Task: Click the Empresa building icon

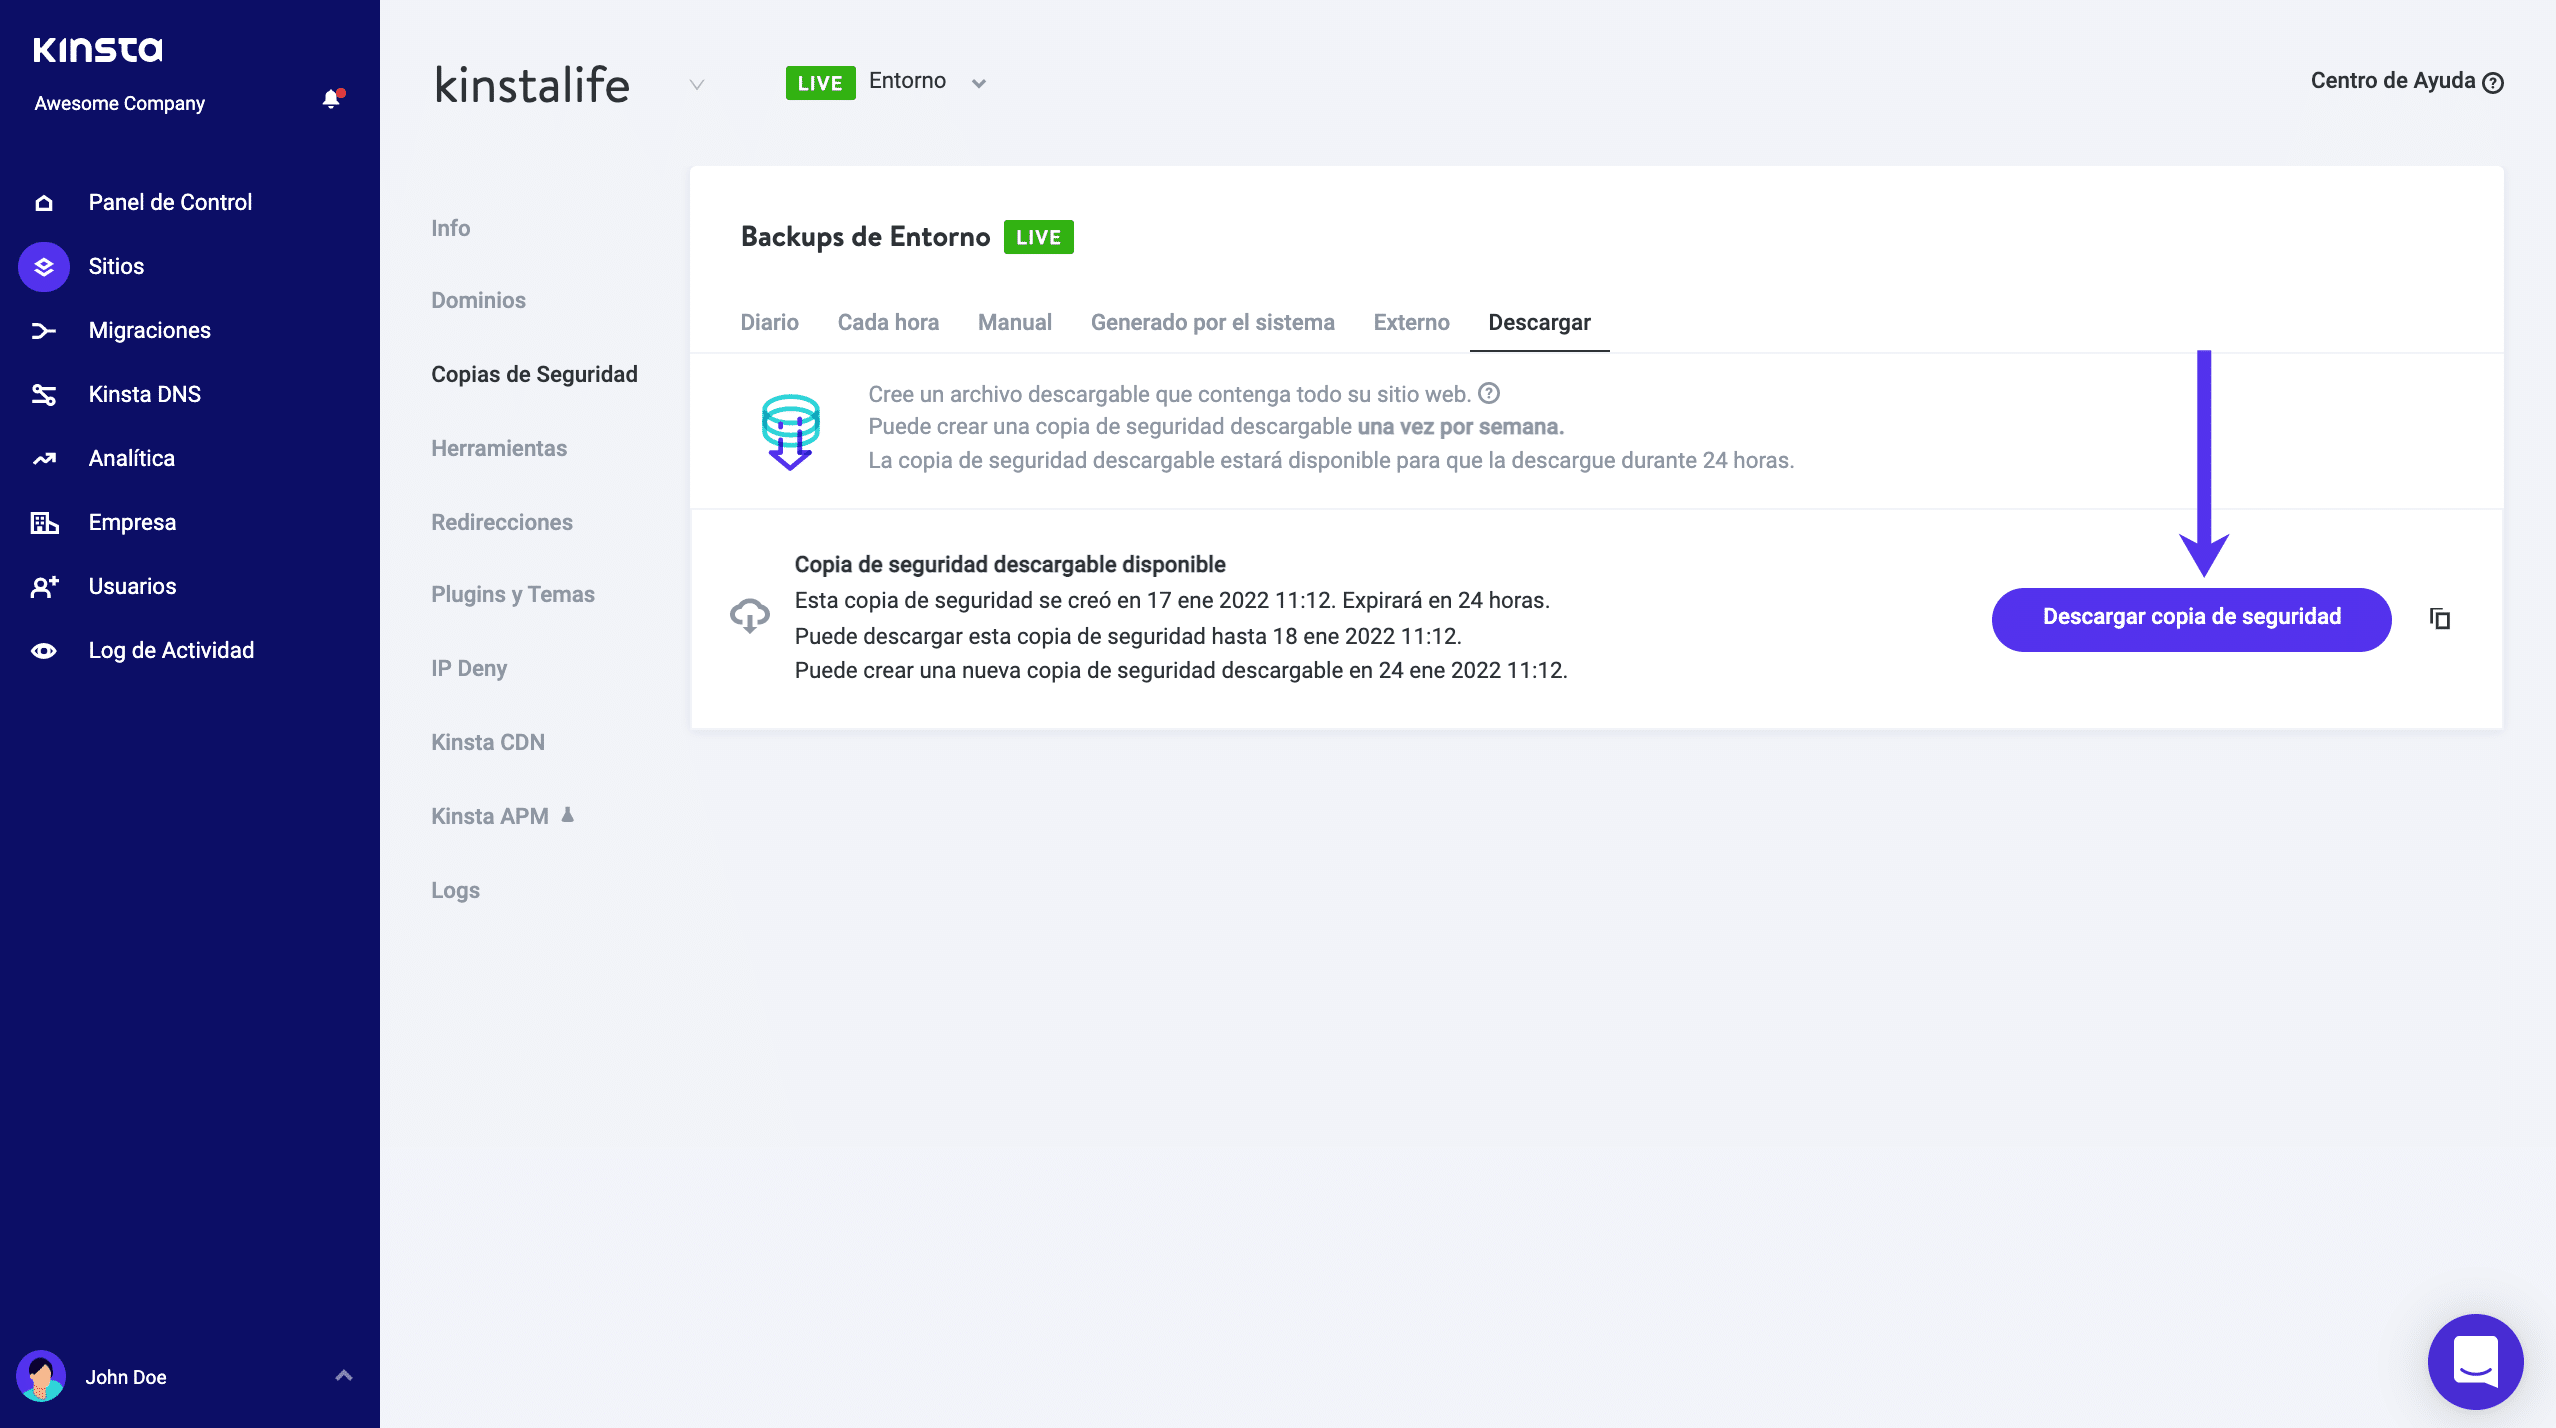Action: 44,523
